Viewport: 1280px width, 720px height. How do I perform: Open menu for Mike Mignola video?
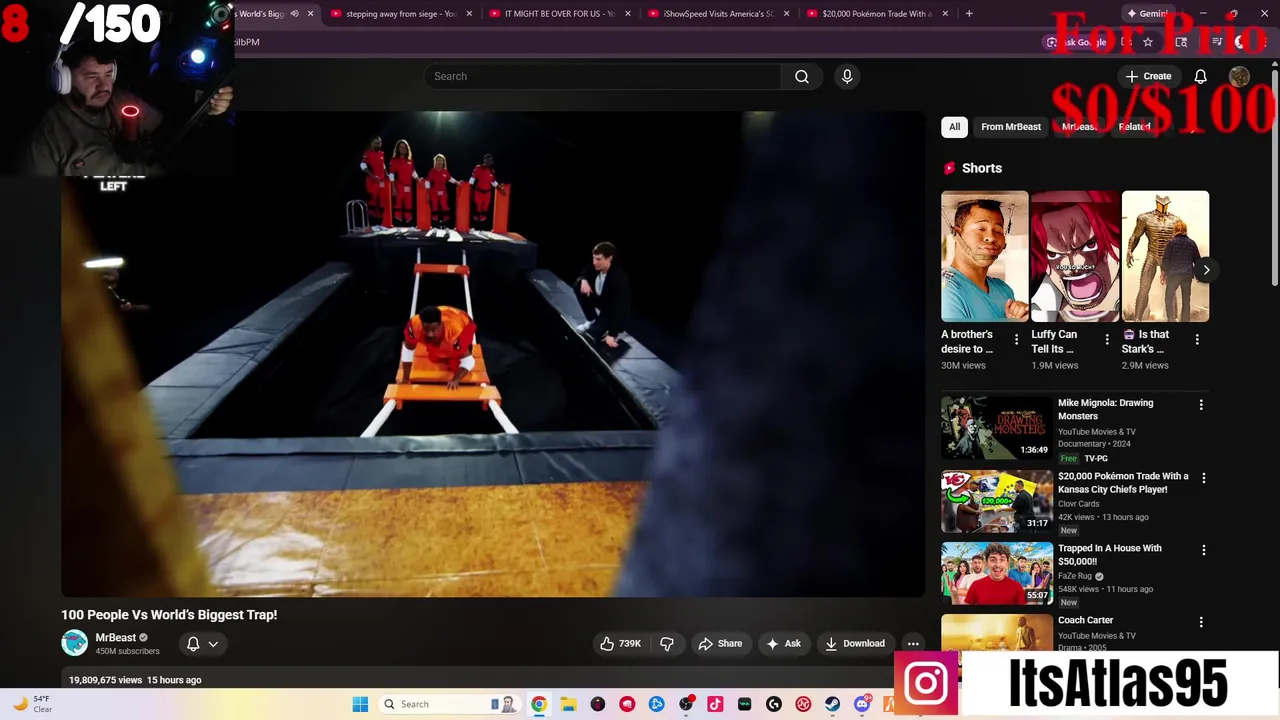(x=1201, y=405)
